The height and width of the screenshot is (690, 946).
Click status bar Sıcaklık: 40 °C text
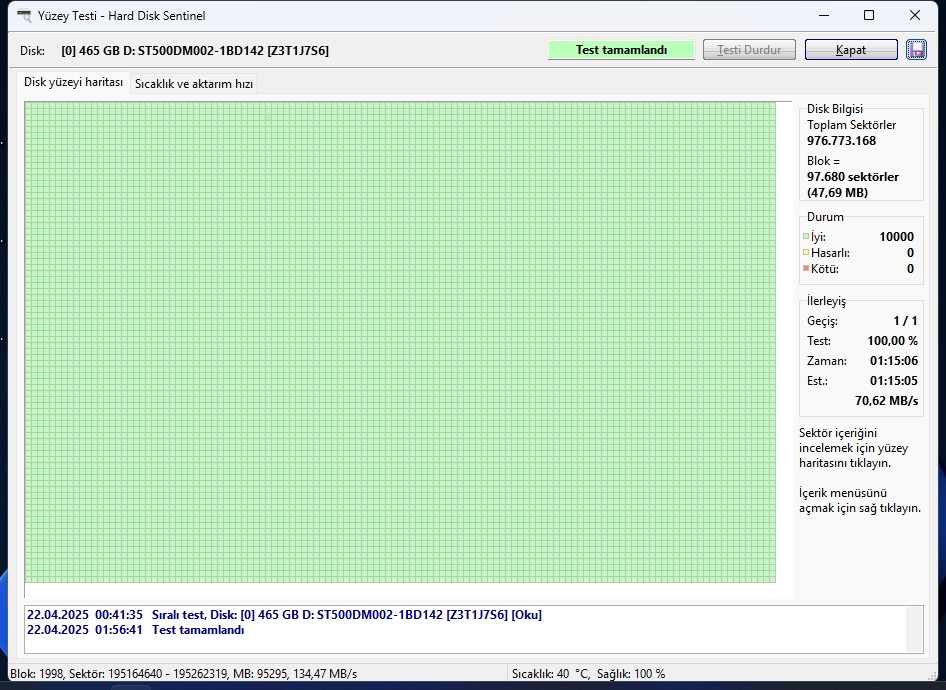pyautogui.click(x=550, y=674)
